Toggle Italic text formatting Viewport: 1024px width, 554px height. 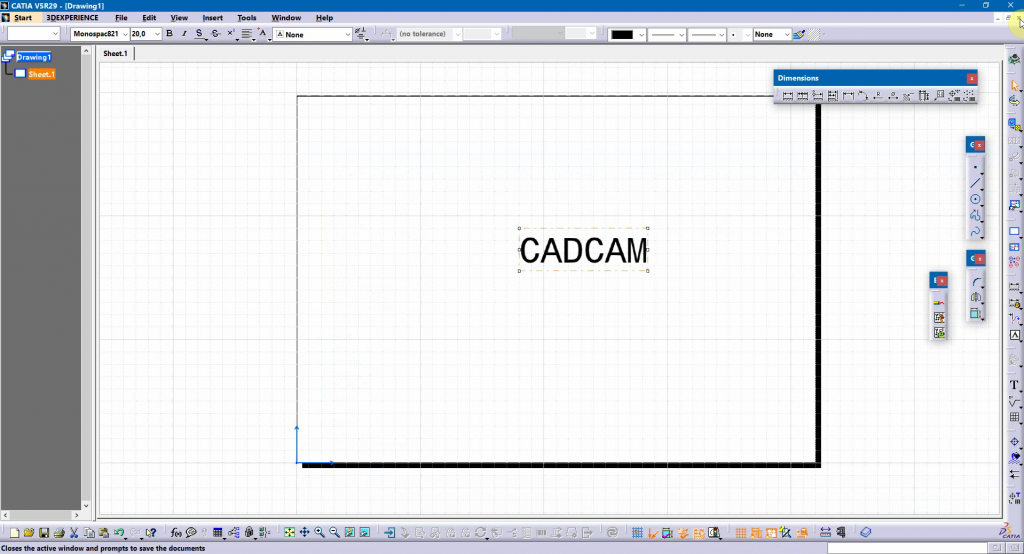184,34
